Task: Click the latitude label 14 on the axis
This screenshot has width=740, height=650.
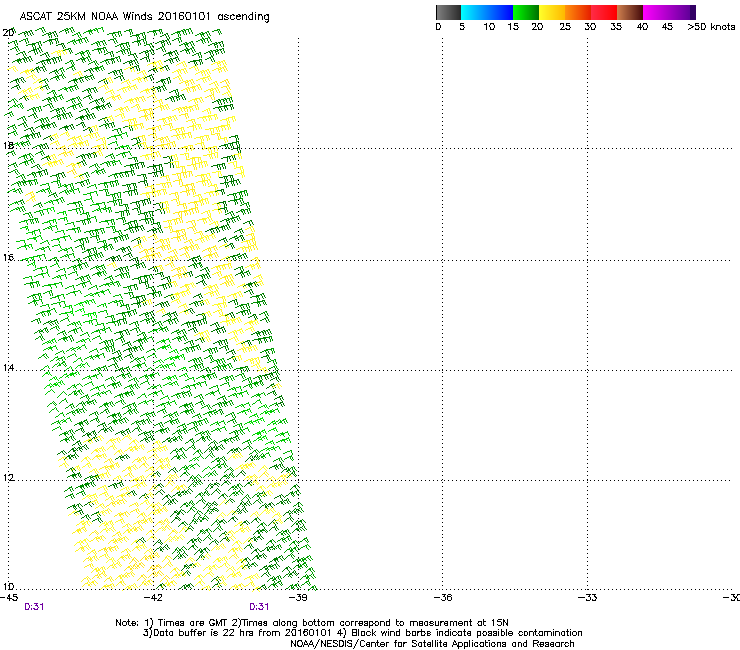Action: 8,367
